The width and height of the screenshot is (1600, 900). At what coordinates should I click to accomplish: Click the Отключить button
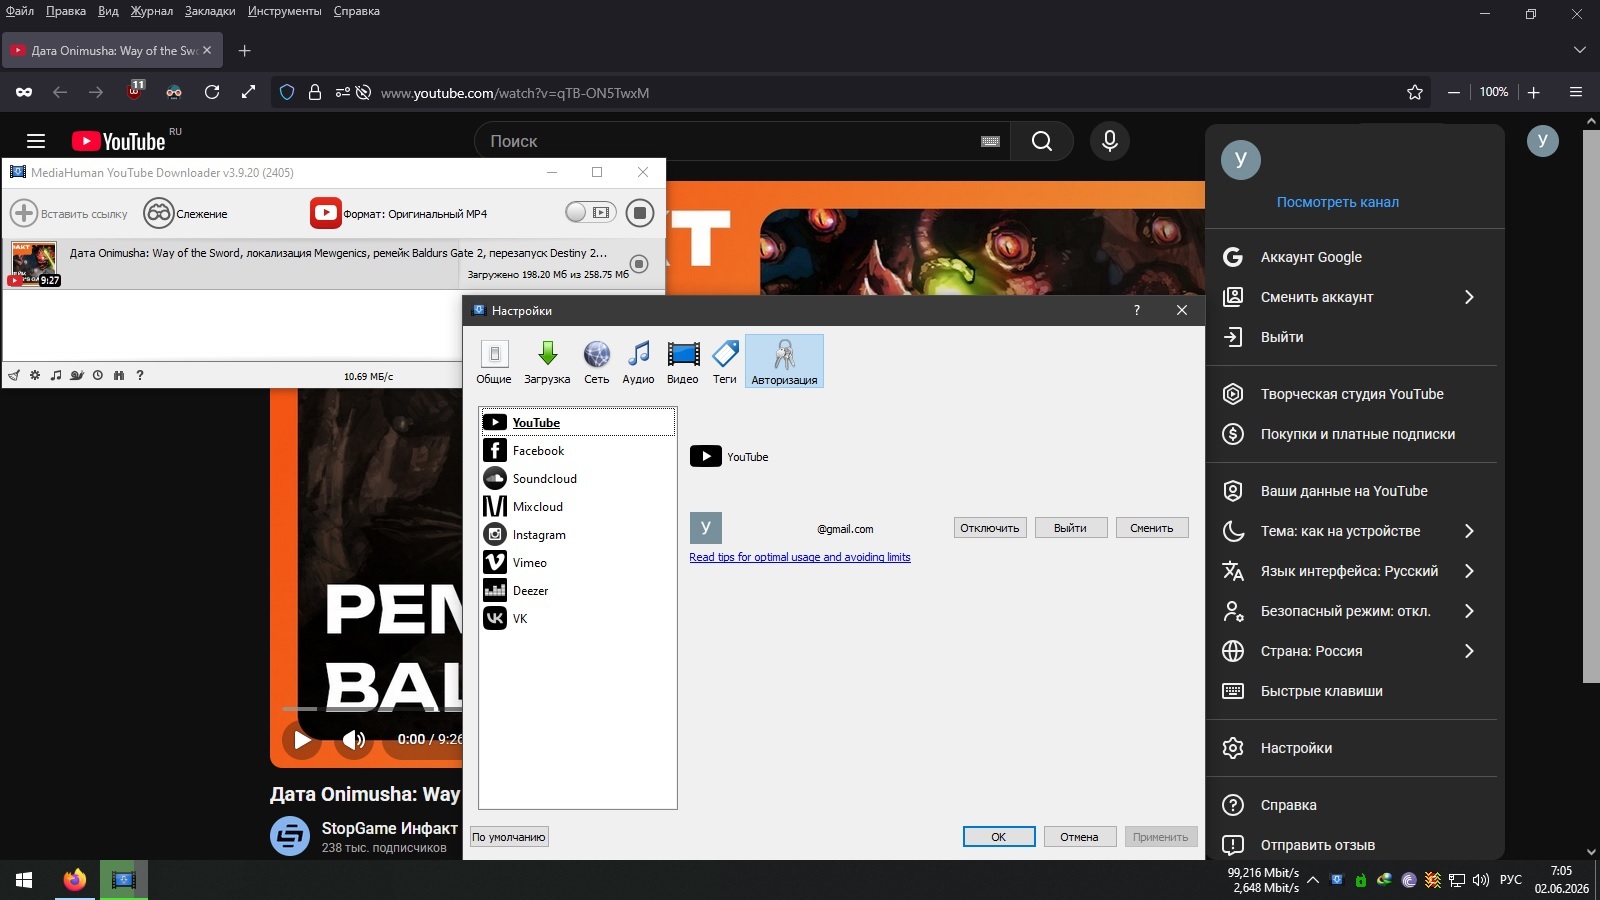click(990, 528)
